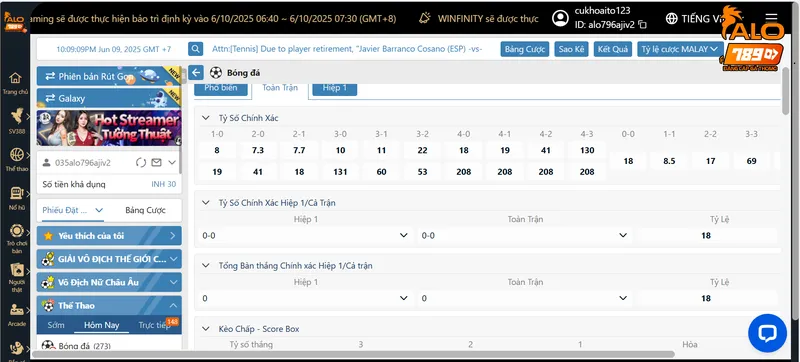Click the Tennis announcement text link
The width and height of the screenshot is (800, 362).
tap(347, 49)
